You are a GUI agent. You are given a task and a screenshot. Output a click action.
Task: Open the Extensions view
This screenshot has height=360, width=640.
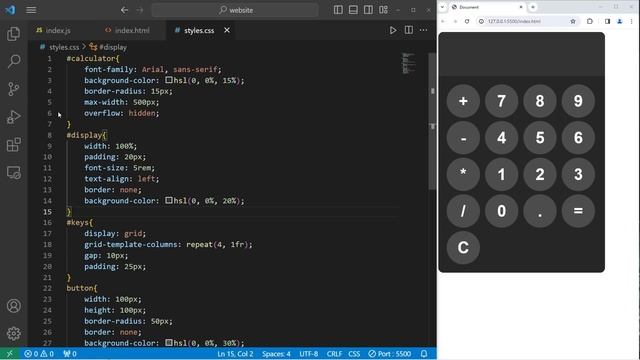point(13,144)
